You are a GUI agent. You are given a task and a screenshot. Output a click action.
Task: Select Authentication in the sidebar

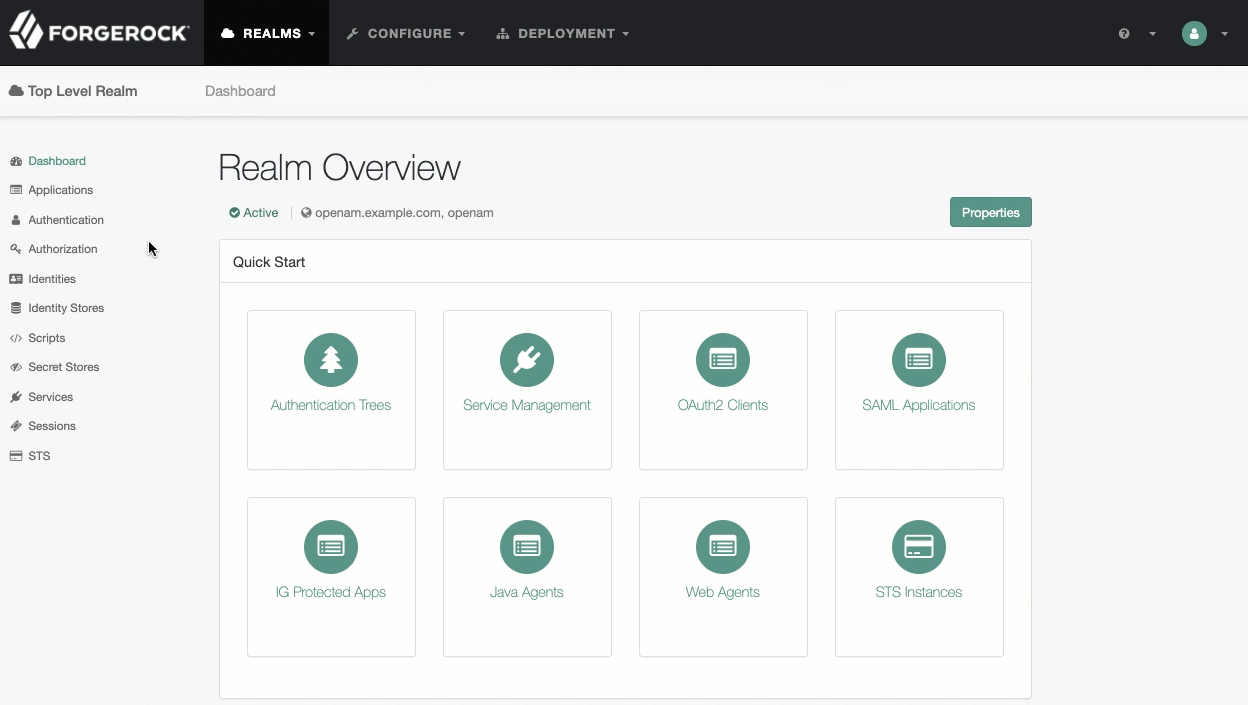coord(66,220)
